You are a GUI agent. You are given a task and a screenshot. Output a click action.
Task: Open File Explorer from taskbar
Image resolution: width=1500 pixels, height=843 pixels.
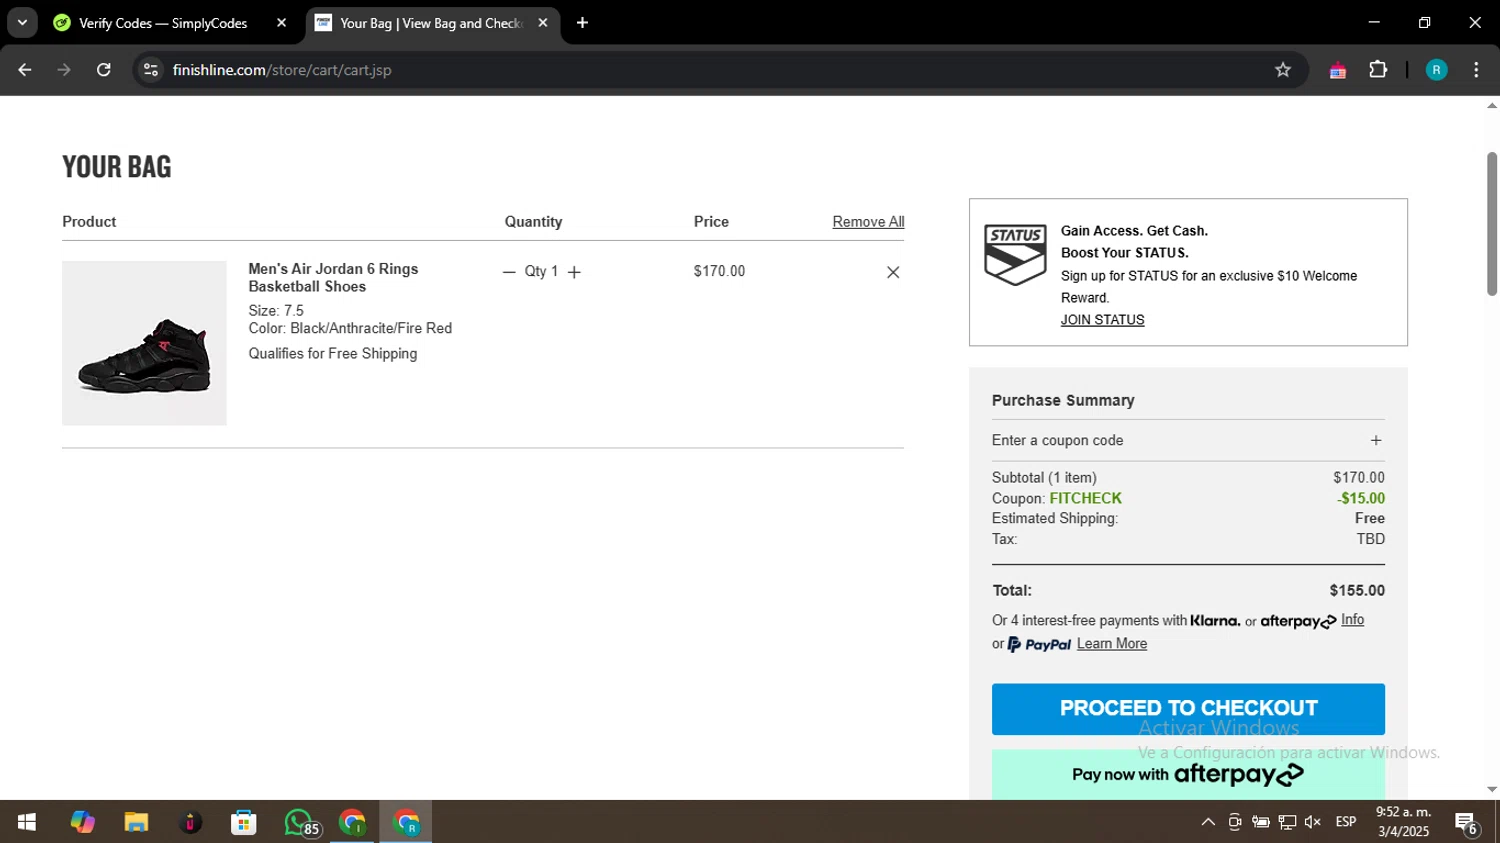click(x=136, y=822)
